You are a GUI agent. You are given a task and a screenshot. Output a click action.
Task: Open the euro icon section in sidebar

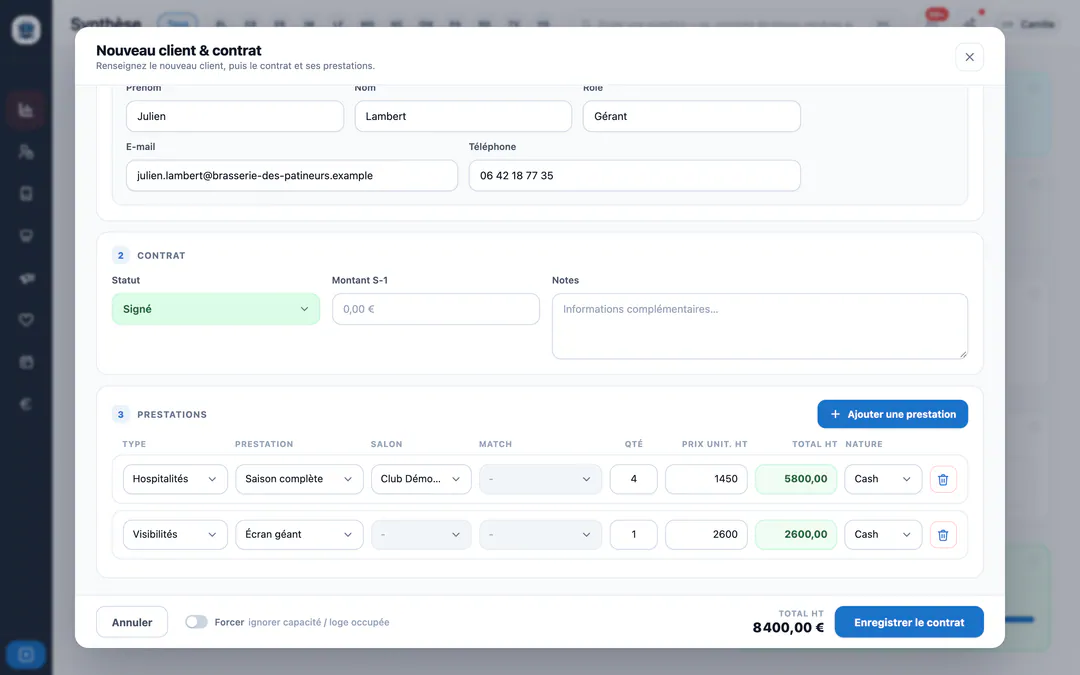pyautogui.click(x=26, y=404)
